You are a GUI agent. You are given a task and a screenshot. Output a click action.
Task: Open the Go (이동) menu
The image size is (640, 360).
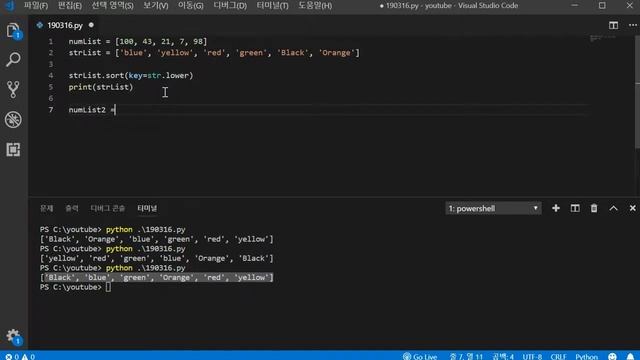(x=191, y=6)
